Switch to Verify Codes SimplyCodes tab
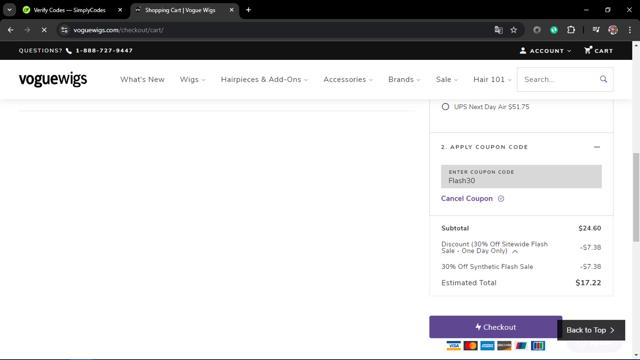 point(69,10)
